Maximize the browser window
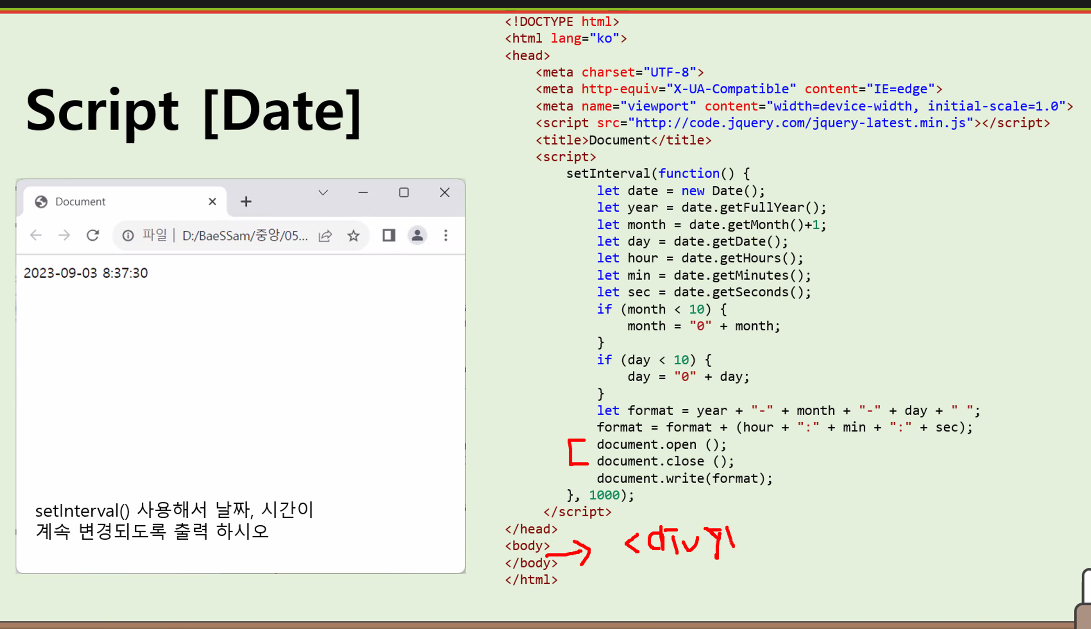Viewport: 1091px width, 629px height. coord(404,193)
